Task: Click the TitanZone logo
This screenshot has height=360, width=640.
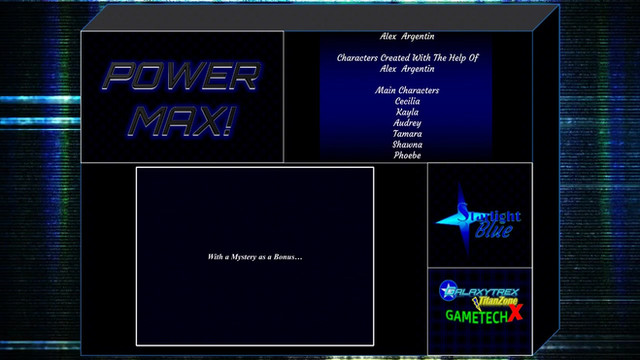Action: 496,302
